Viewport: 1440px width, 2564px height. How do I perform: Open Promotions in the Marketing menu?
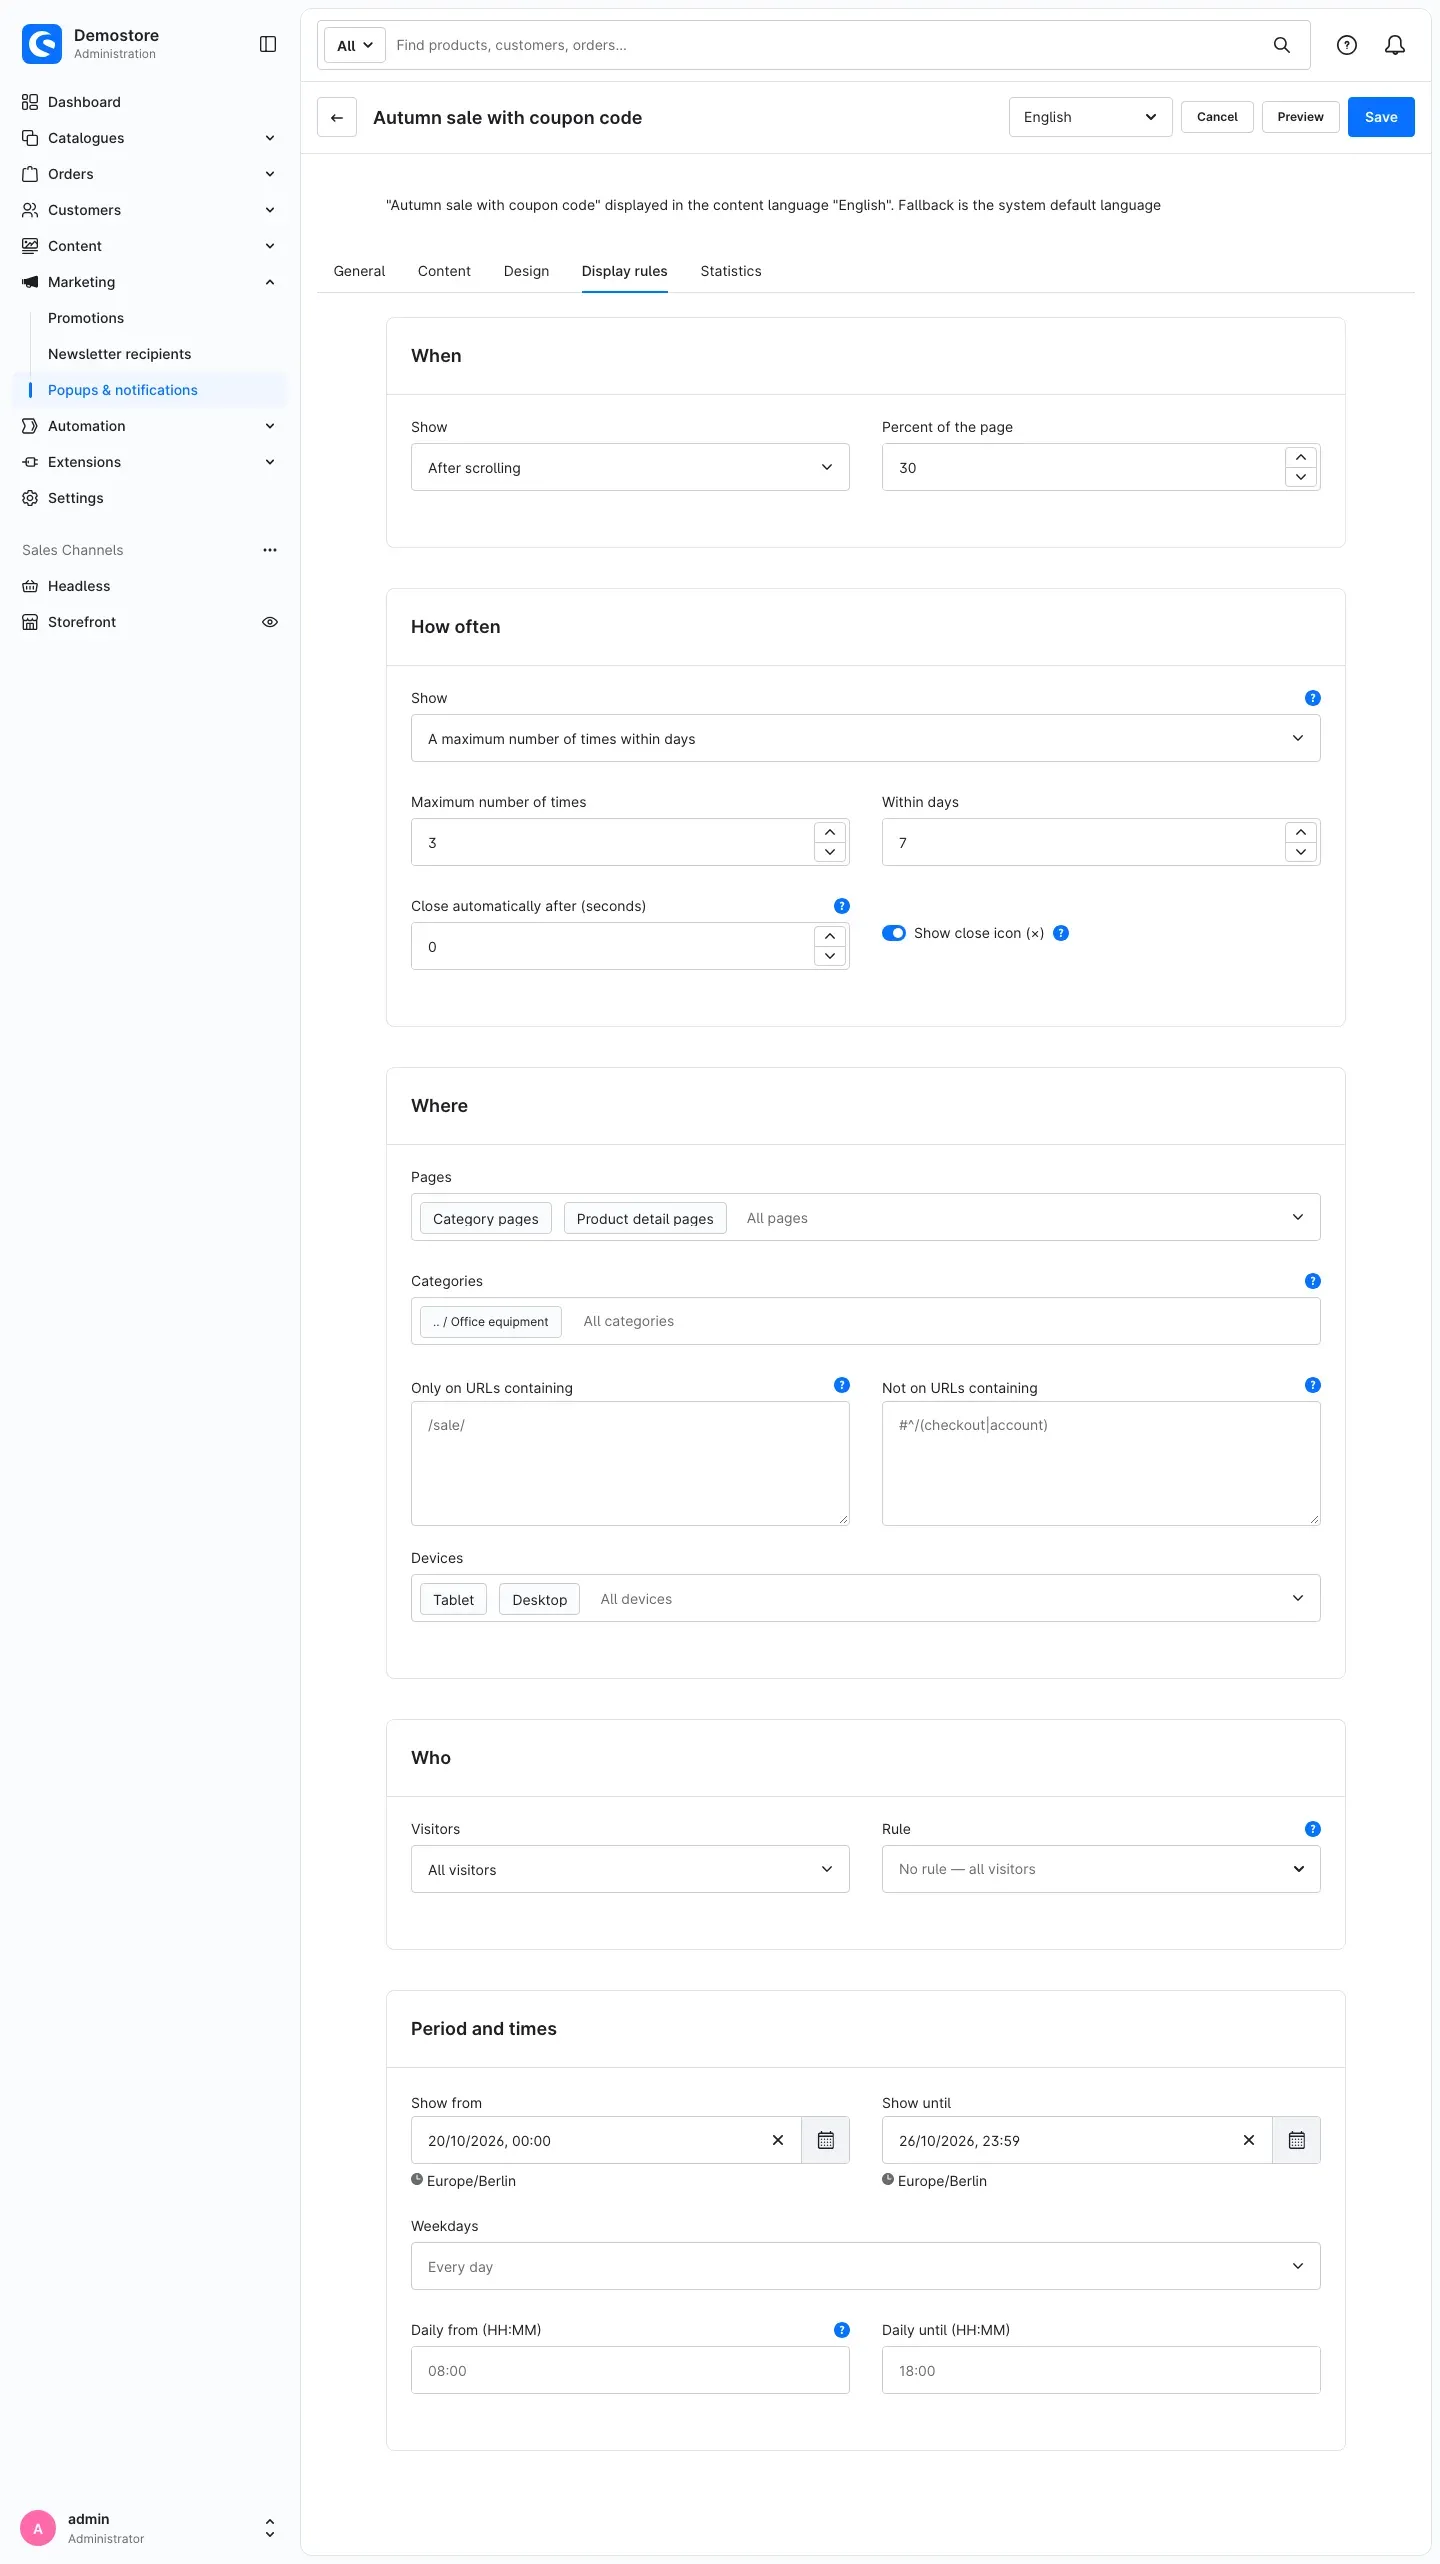[86, 318]
